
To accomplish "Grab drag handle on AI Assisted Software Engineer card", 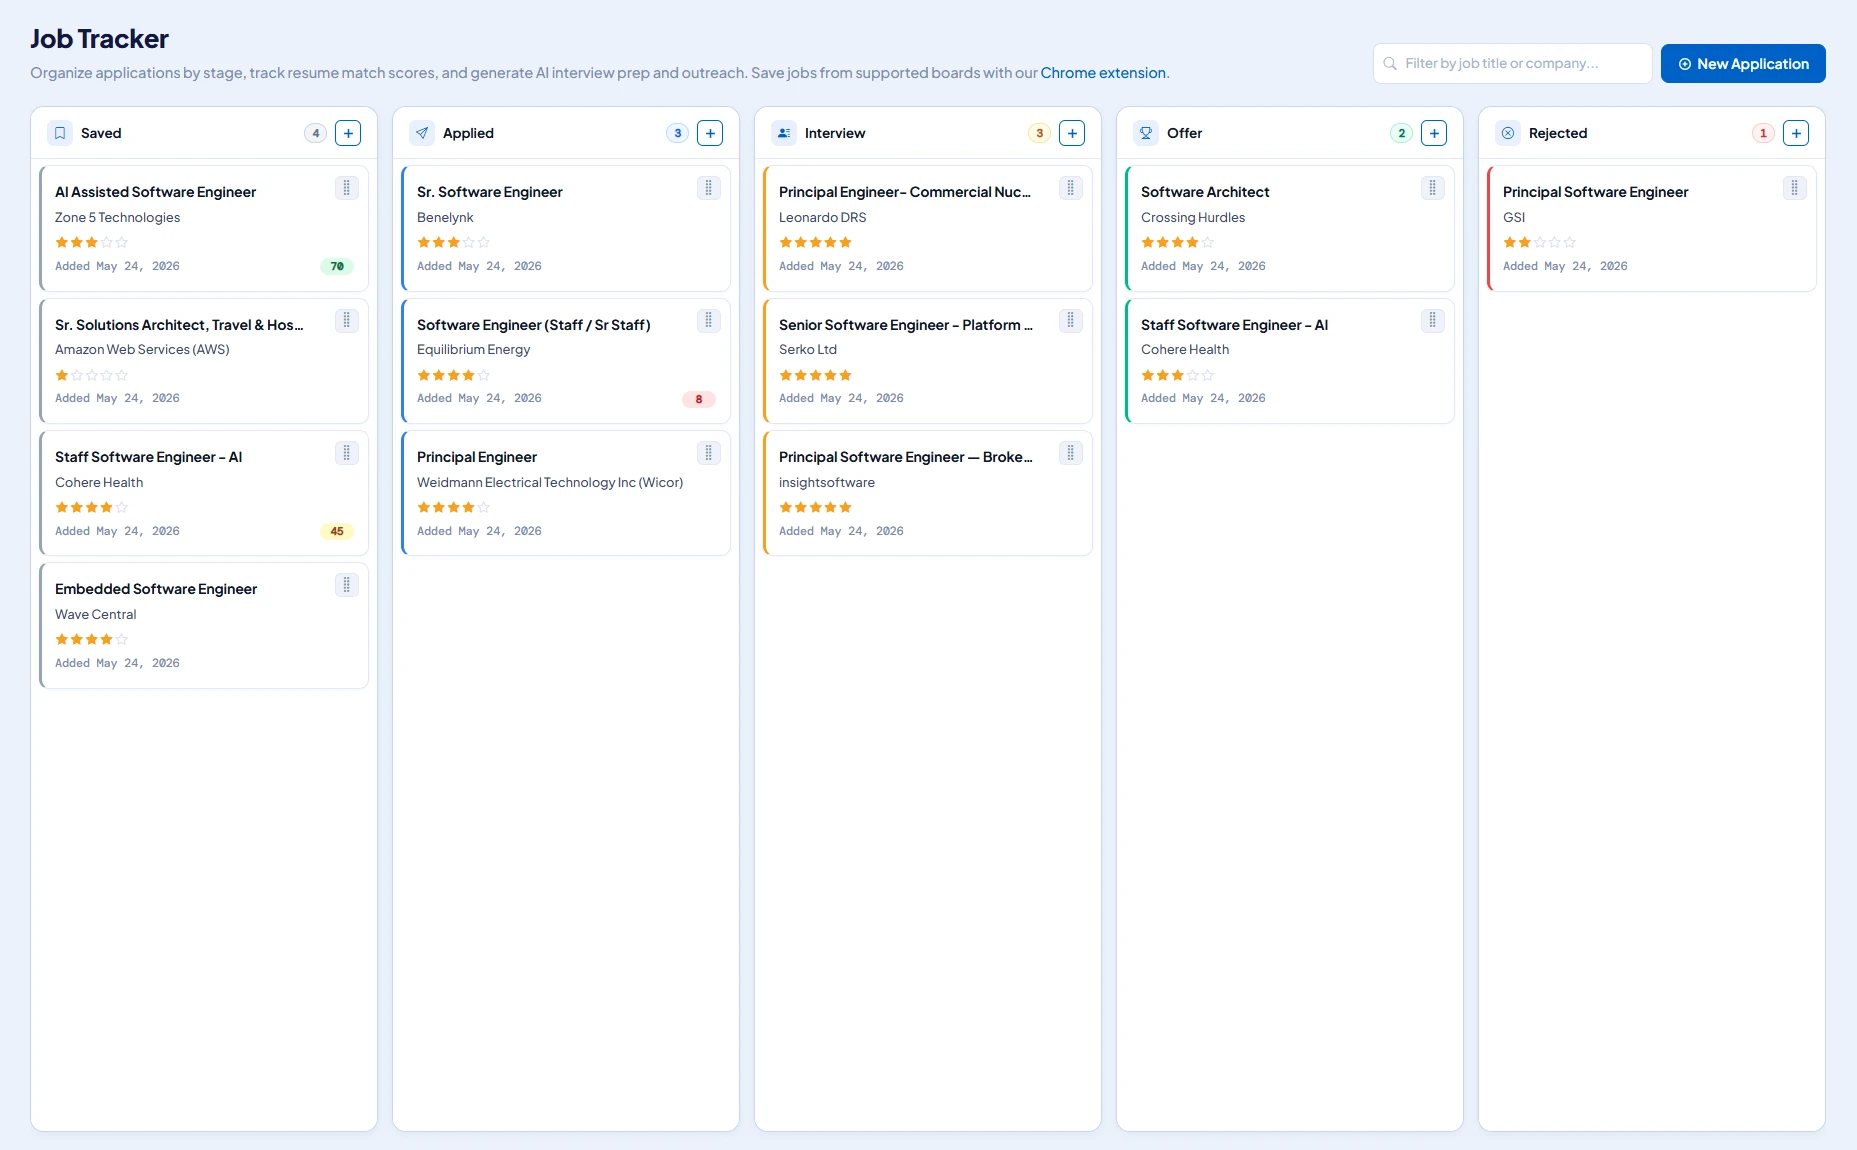I will 347,188.
